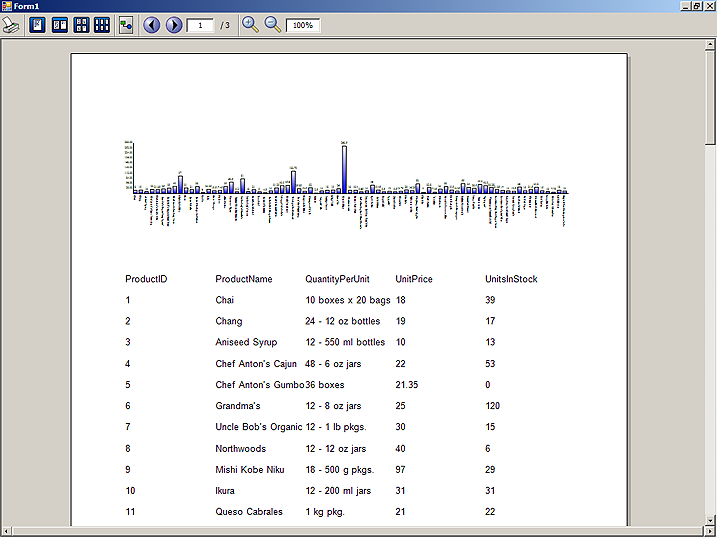Switch to single page view
Viewport: 717px width, 538px height.
pyautogui.click(x=37, y=25)
